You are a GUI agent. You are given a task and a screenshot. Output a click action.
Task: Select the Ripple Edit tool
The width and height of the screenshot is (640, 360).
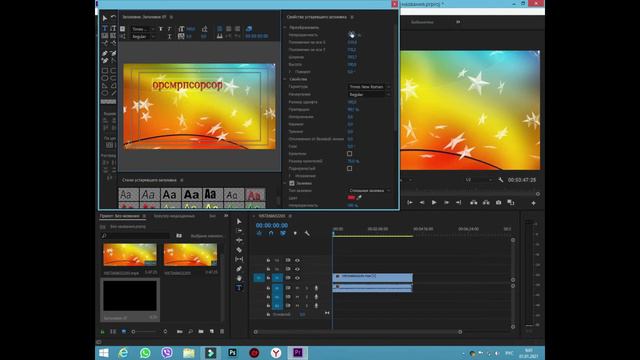tap(239, 240)
